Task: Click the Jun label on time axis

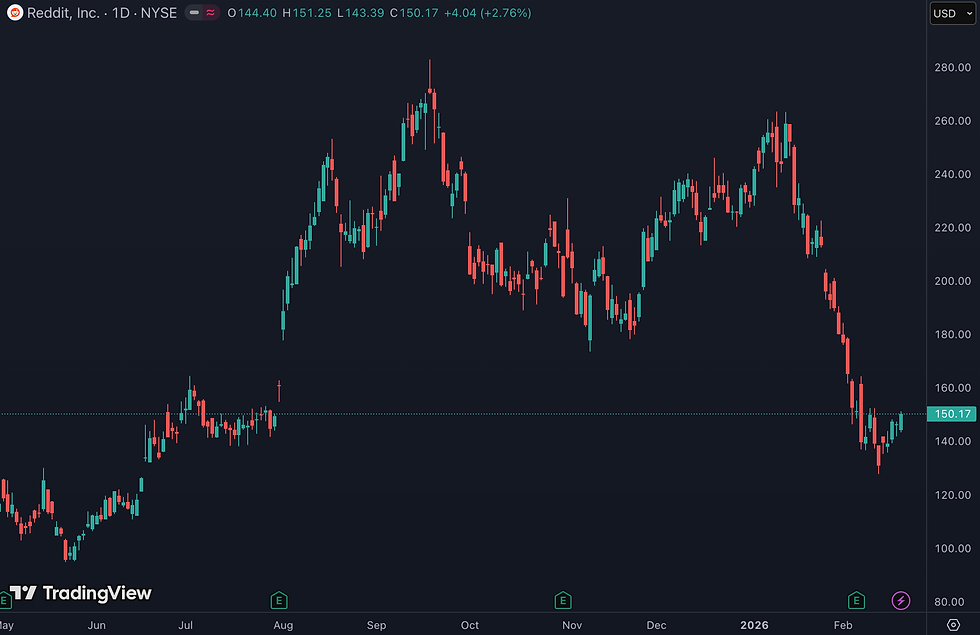Action: click(97, 625)
